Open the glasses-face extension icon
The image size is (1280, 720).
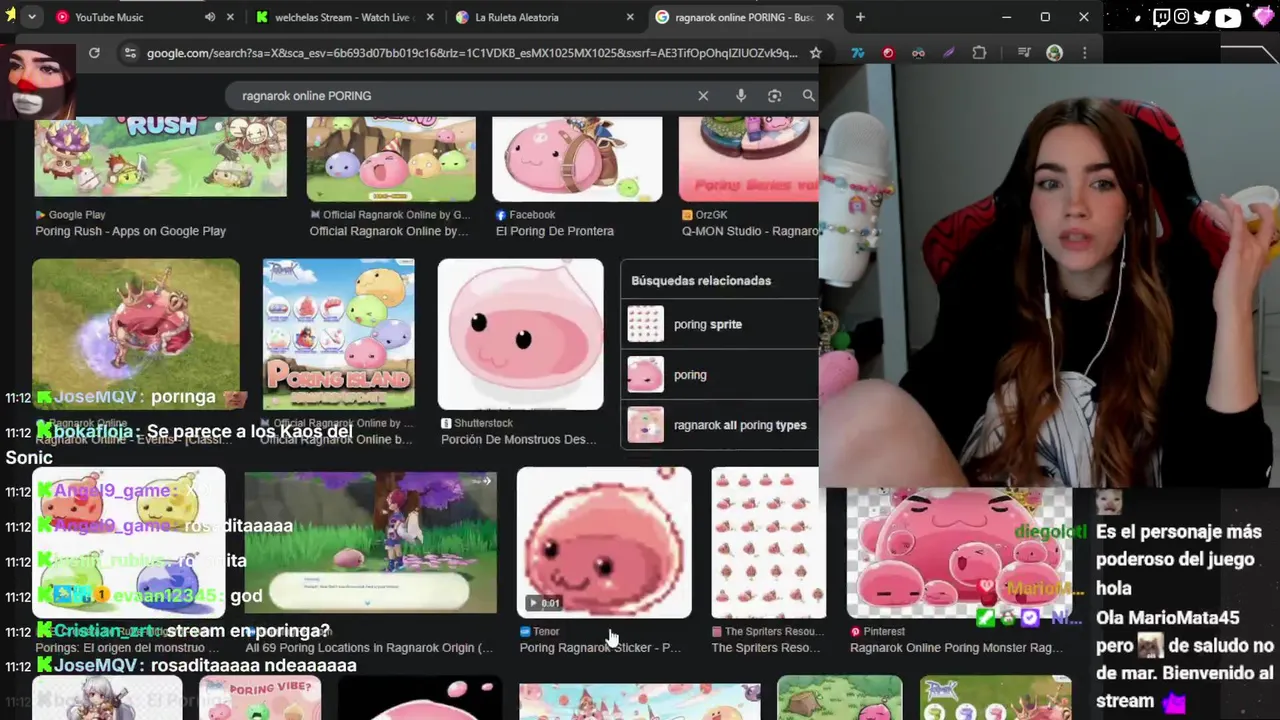coord(918,53)
